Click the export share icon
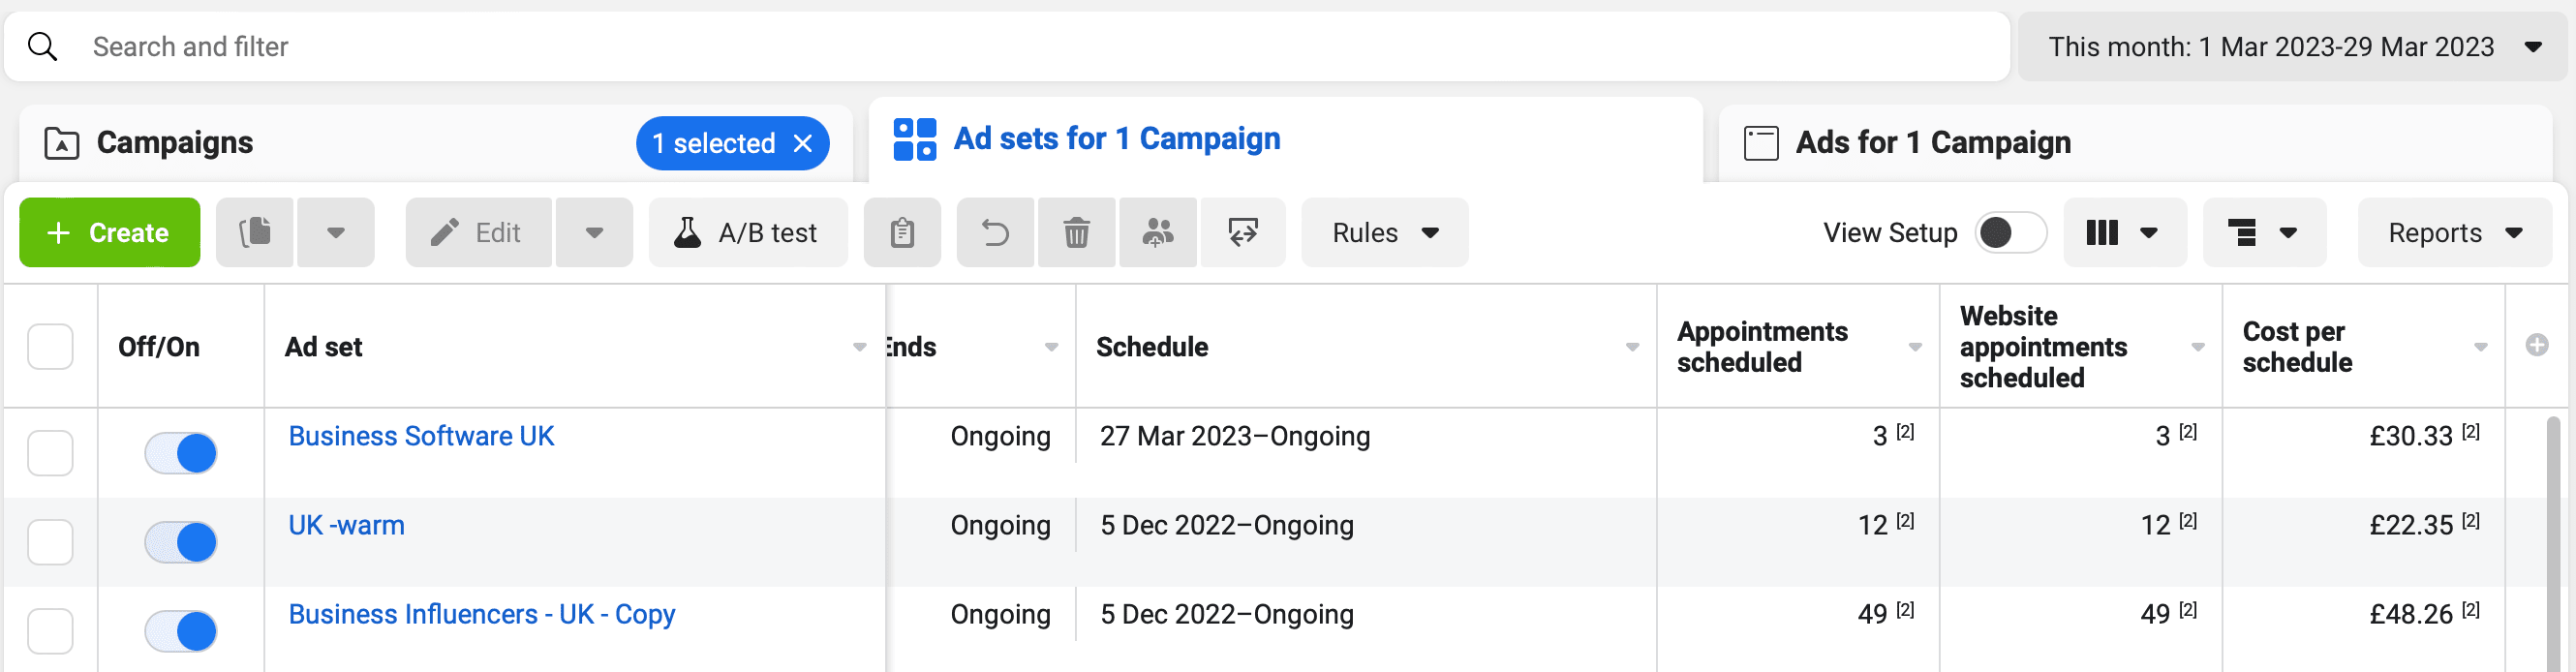The height and width of the screenshot is (672, 2576). coord(1242,233)
